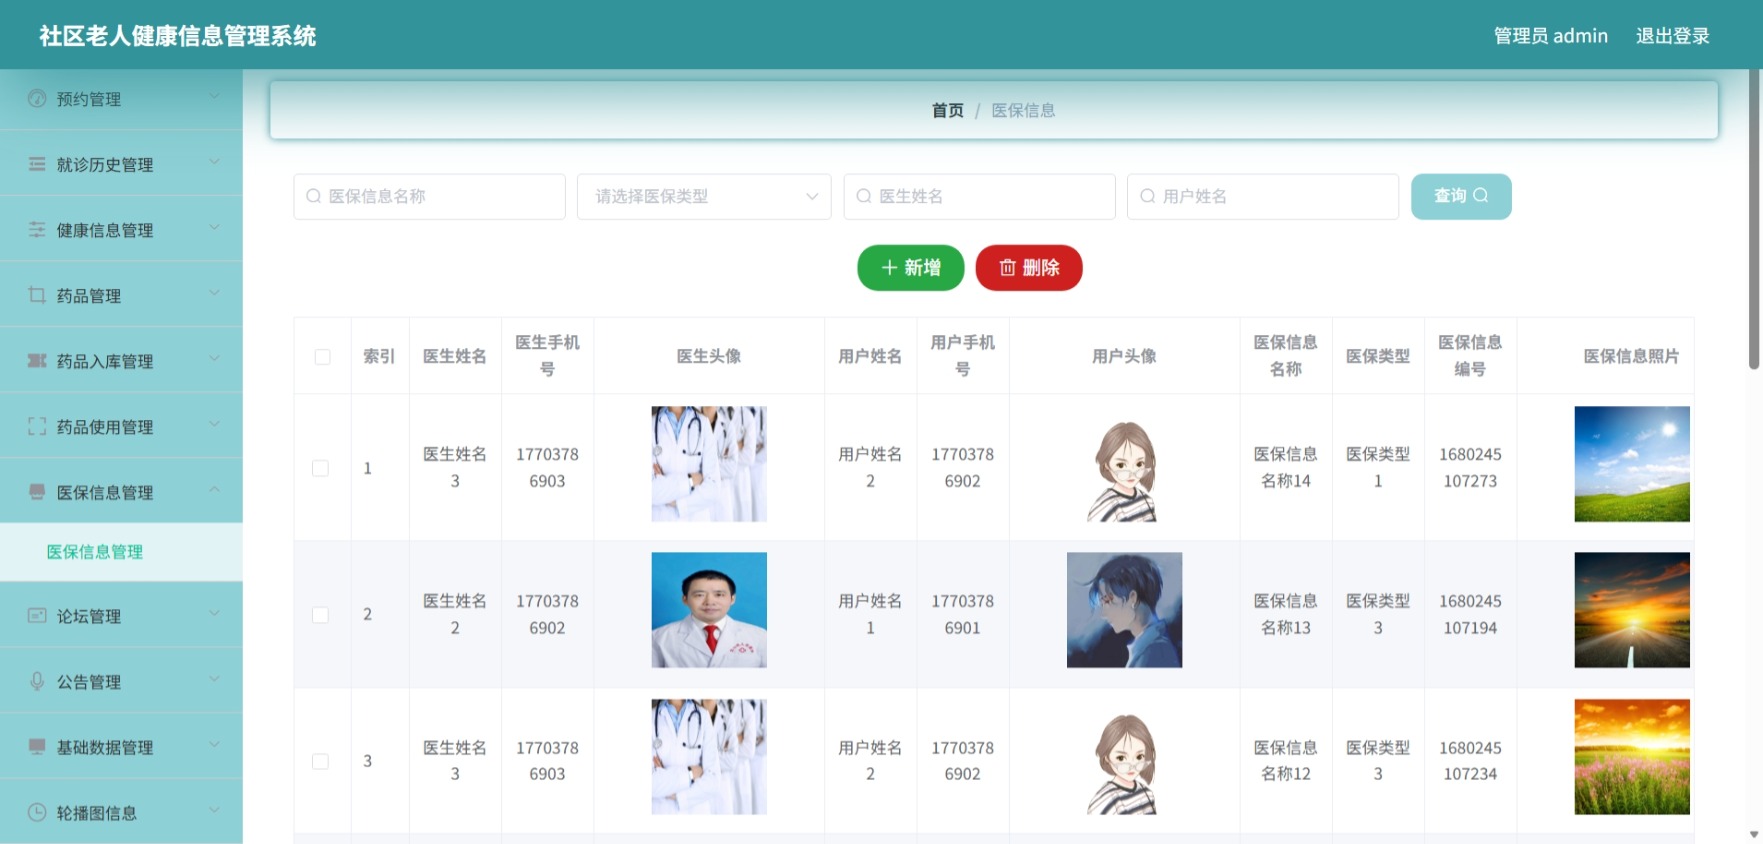Toggle the select-all checkbox in table header
1763x844 pixels.
coord(322,357)
